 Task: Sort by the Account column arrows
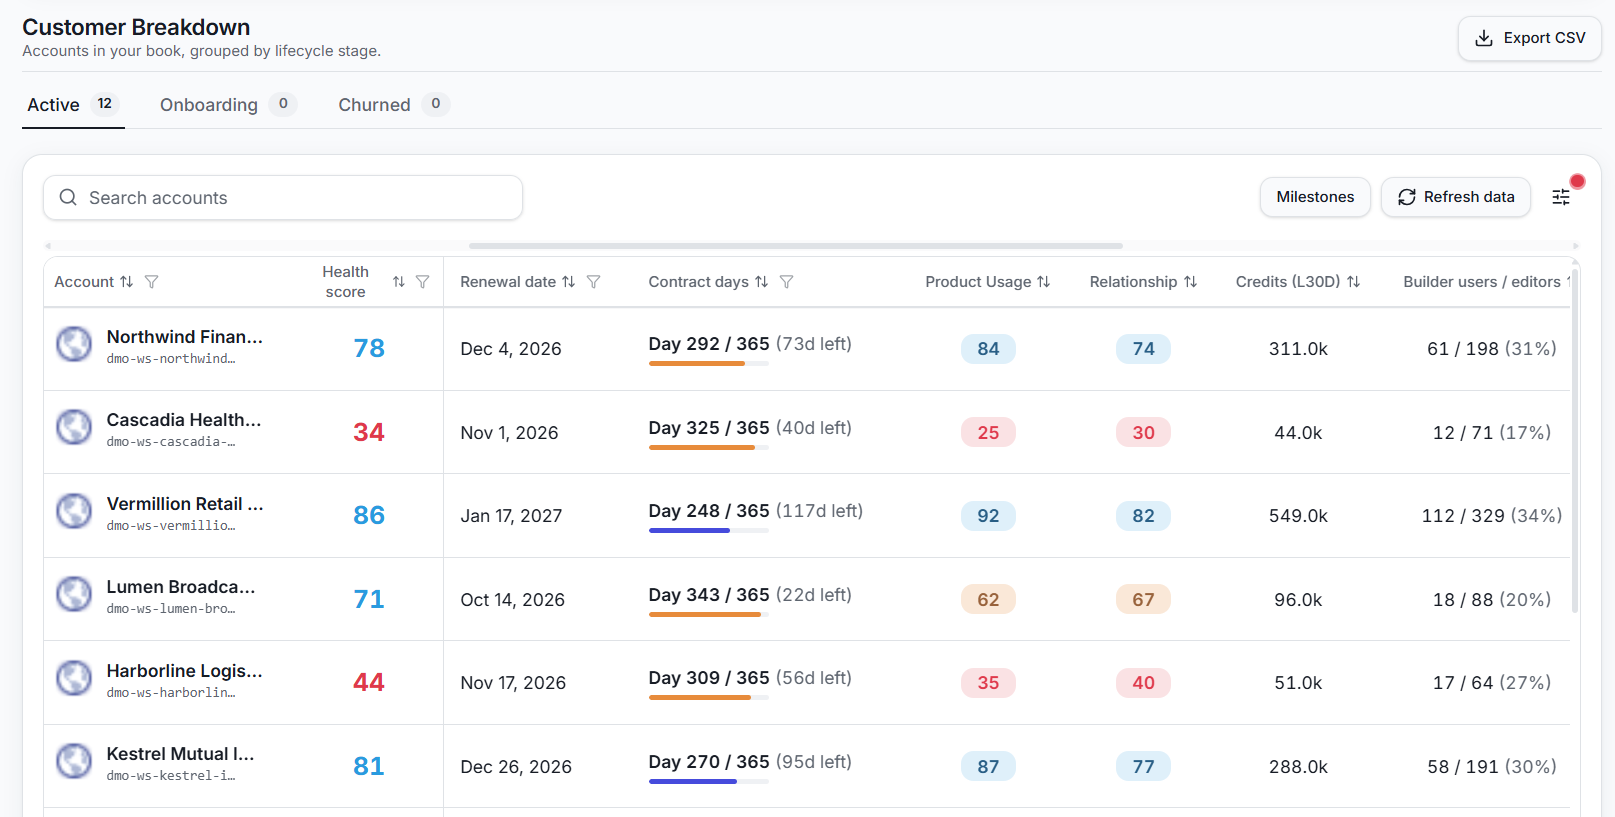click(126, 282)
